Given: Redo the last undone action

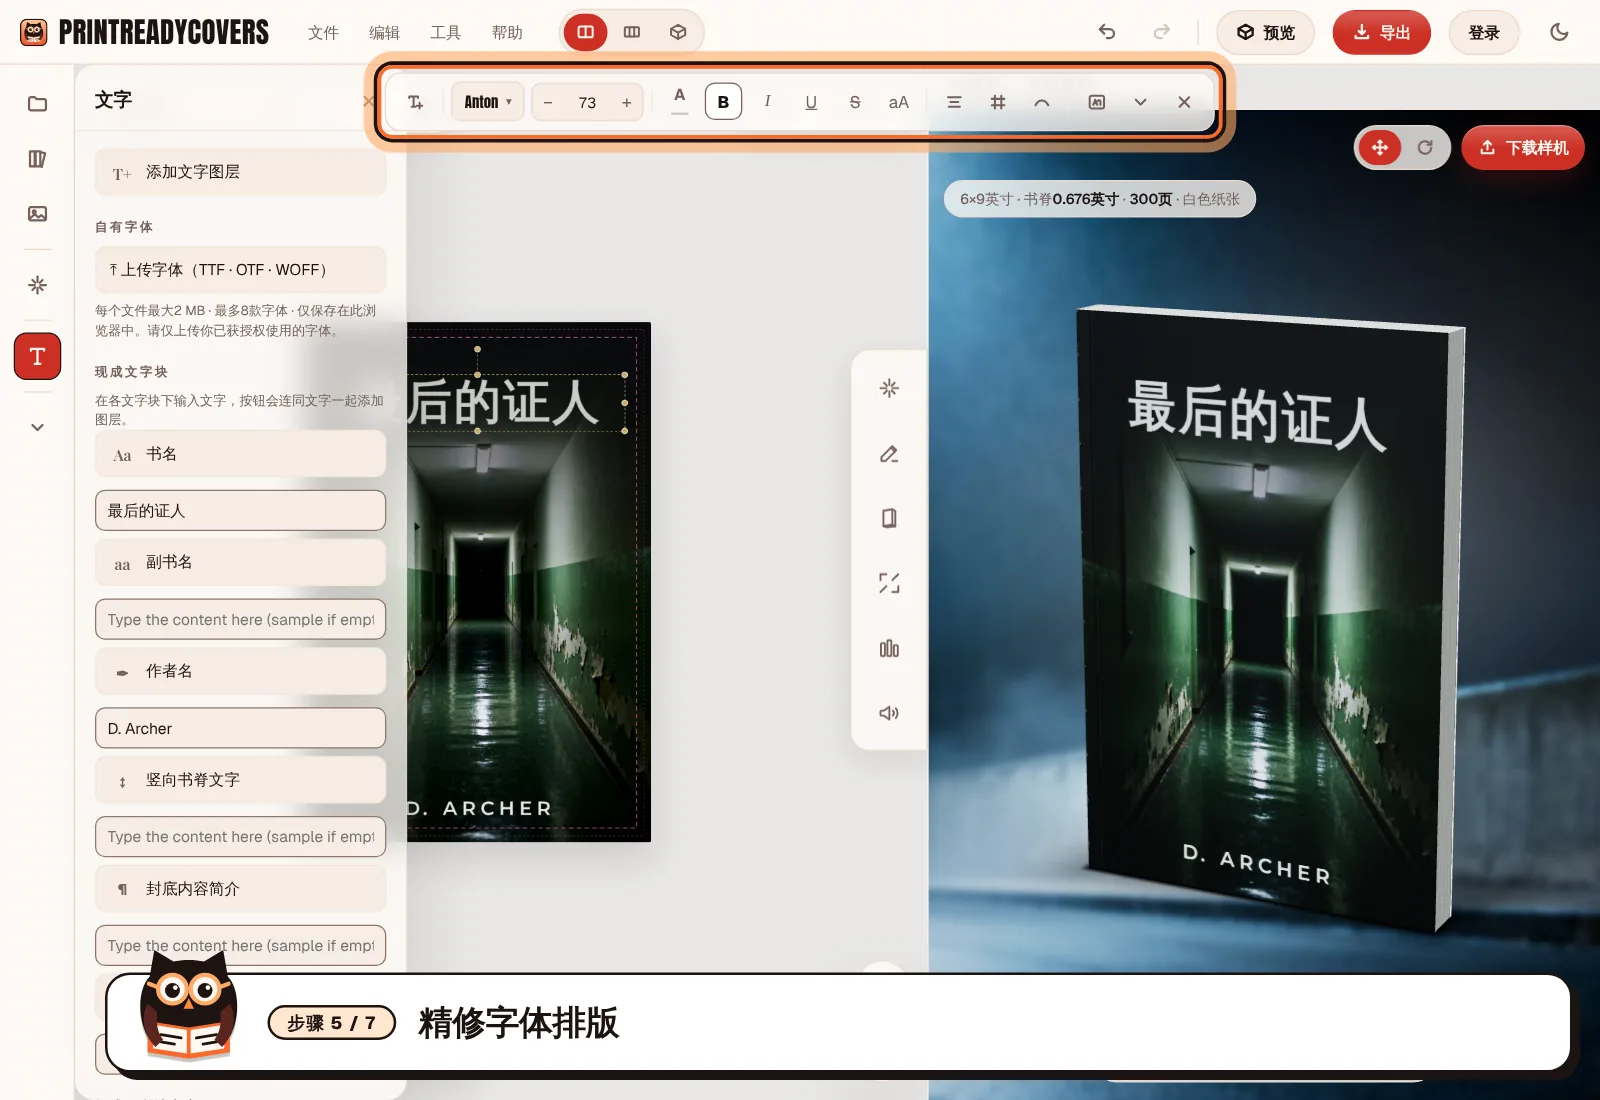Looking at the screenshot, I should click(x=1161, y=32).
